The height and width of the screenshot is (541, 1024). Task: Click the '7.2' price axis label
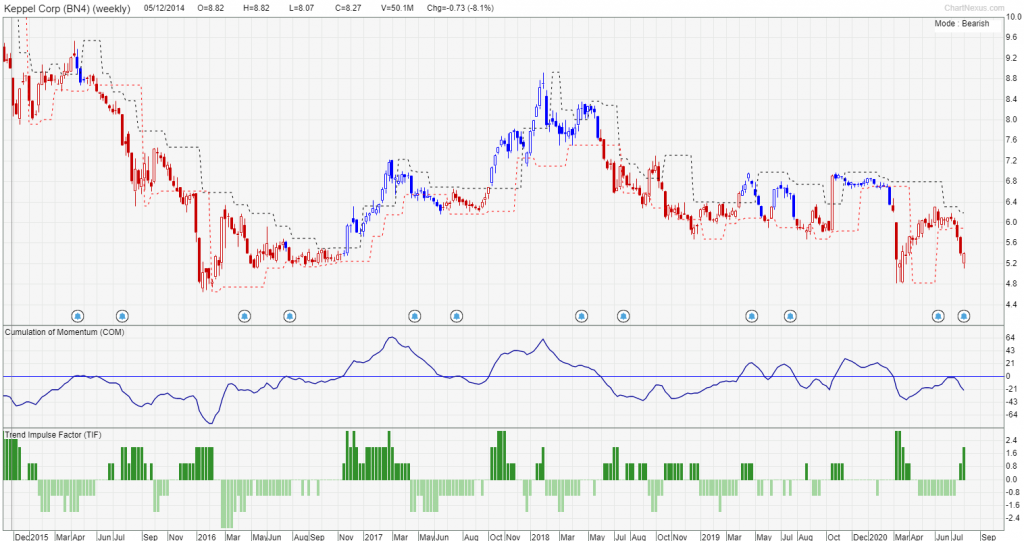coord(1013,160)
